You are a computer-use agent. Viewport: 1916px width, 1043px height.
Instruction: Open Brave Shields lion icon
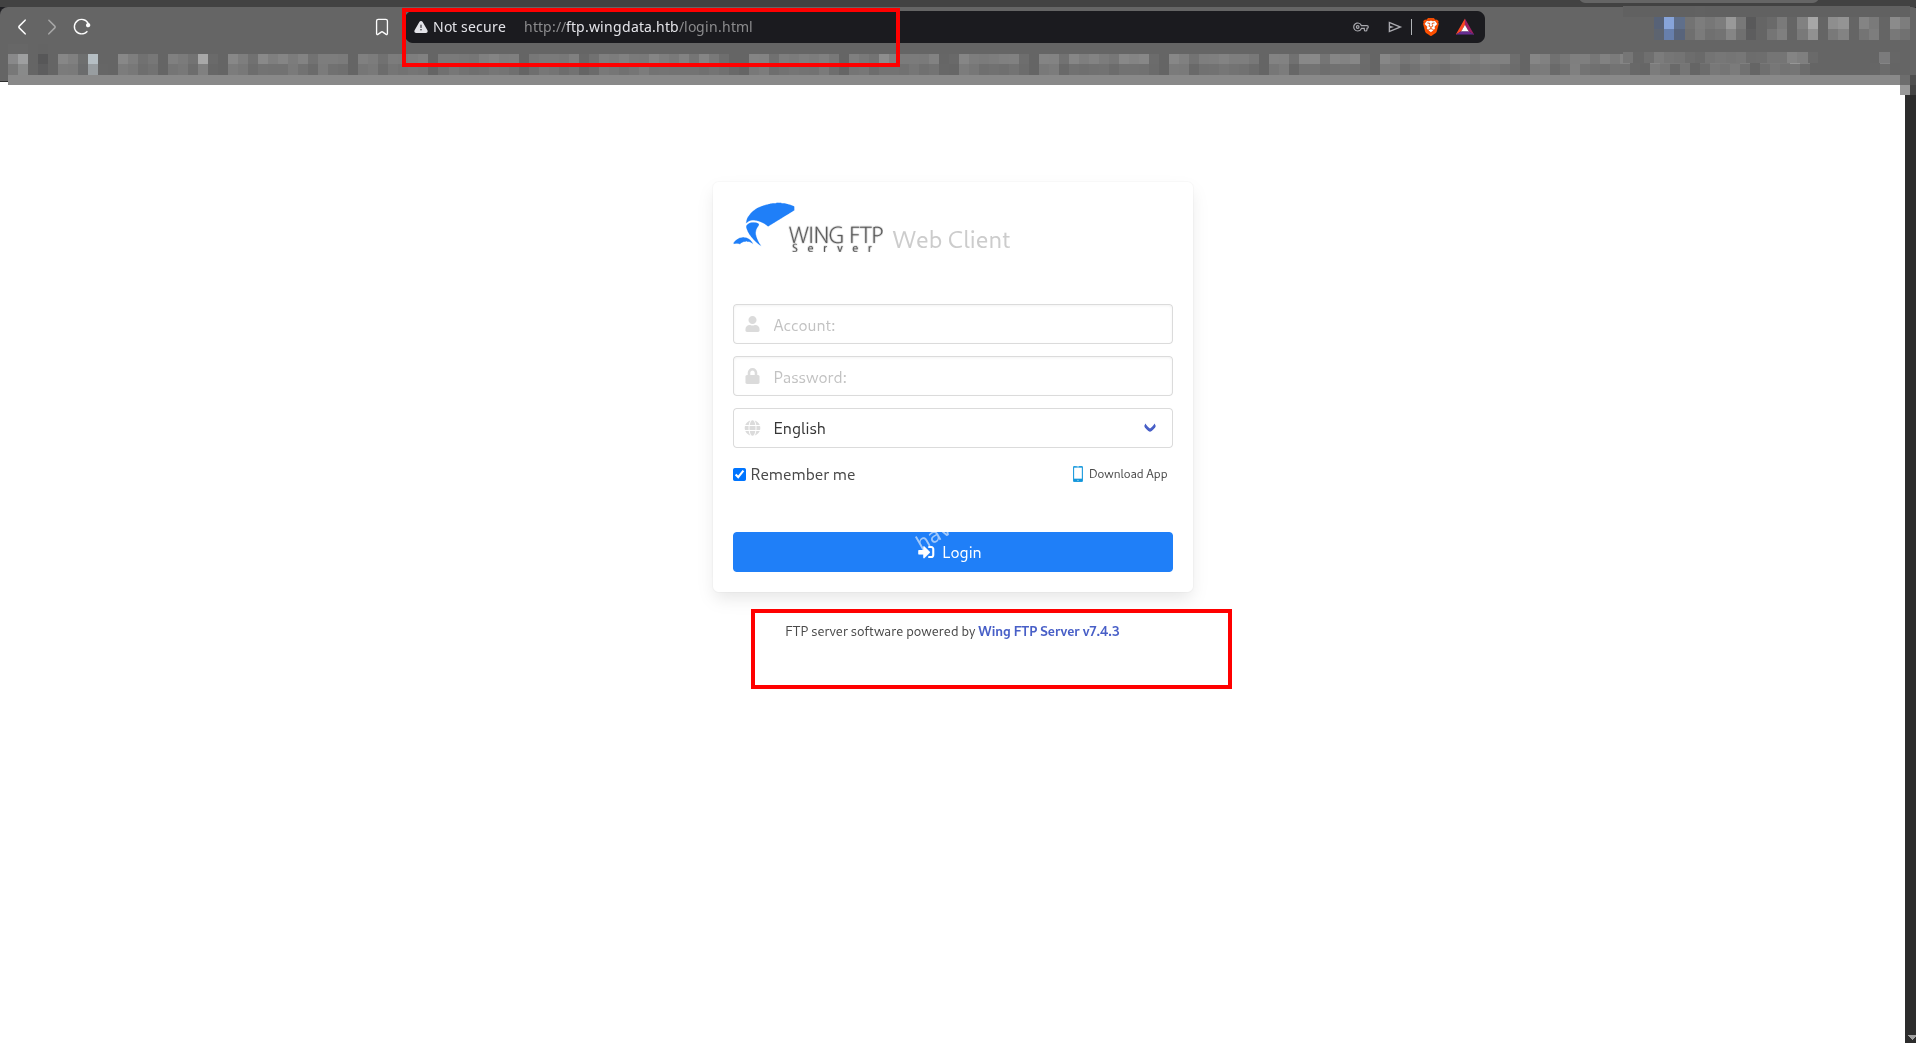coord(1431,27)
